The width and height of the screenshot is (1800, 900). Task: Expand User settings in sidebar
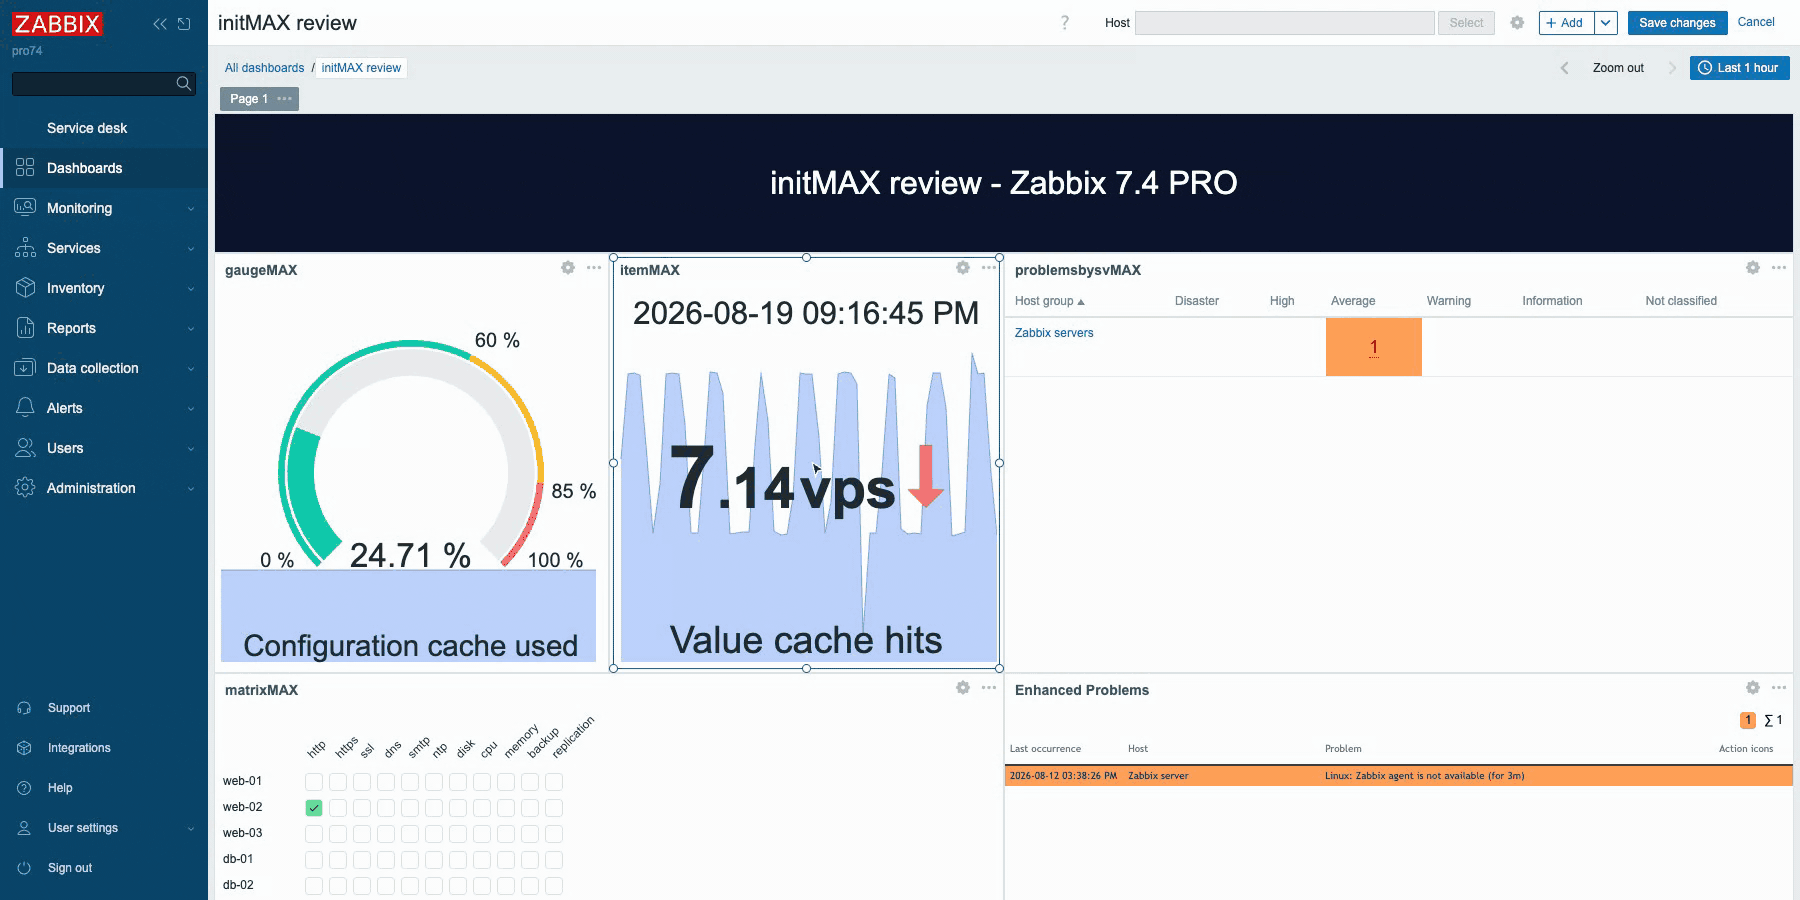(104, 828)
